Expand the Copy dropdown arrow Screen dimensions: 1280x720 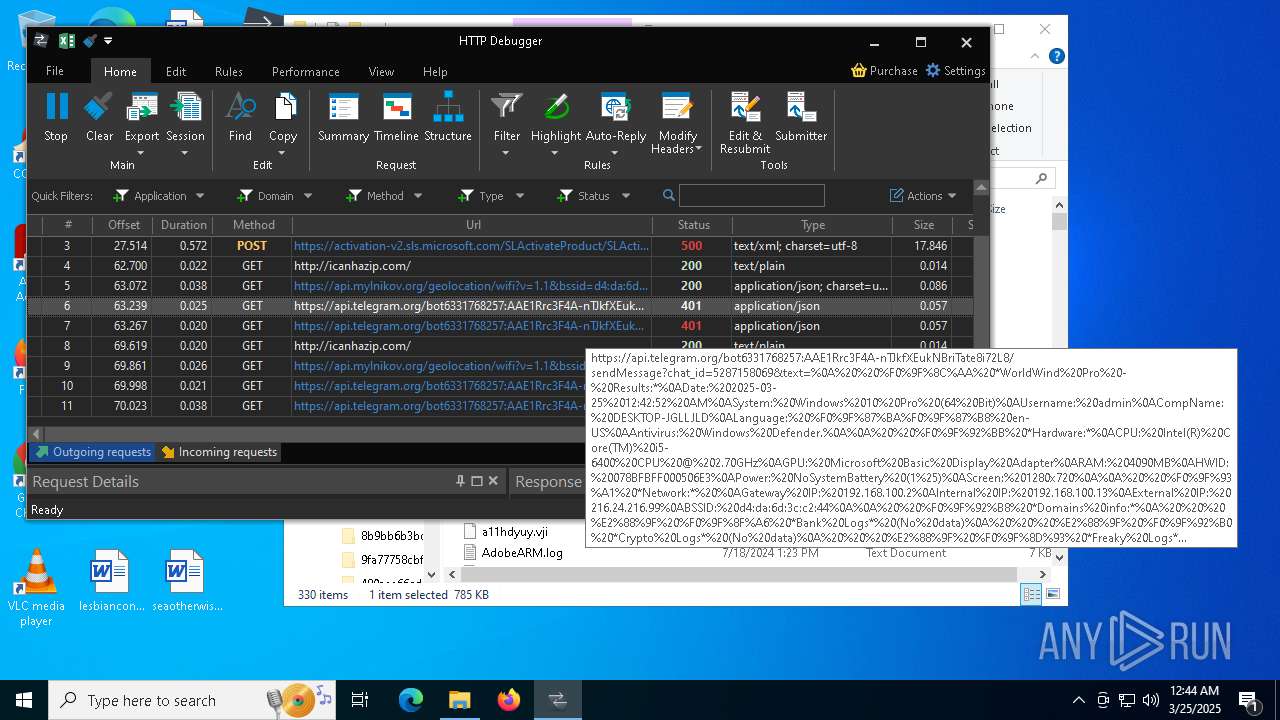pos(282,154)
